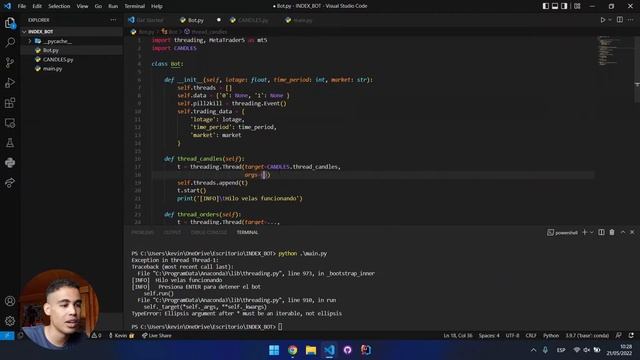This screenshot has height=360, width=640.
Task: Toggle secondary side bar layout button
Action: pos(564,6)
